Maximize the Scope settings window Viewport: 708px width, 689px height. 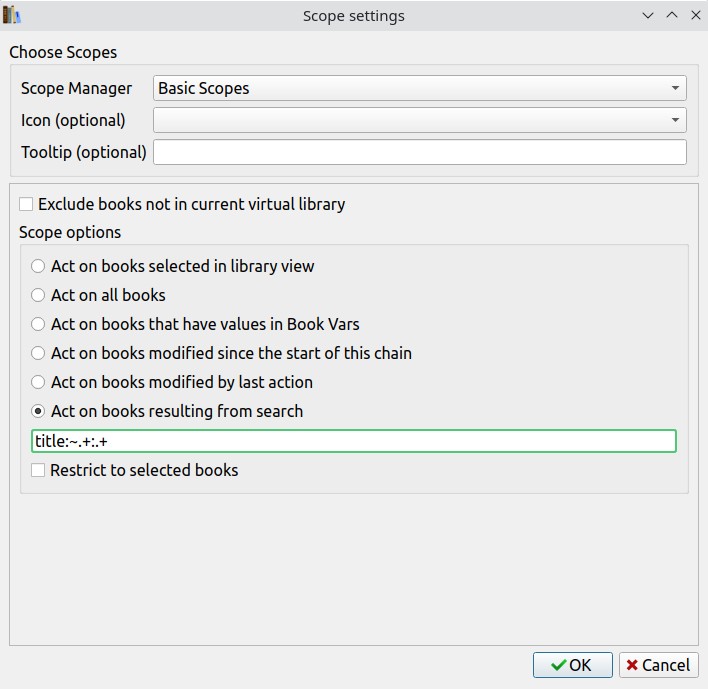tap(672, 16)
